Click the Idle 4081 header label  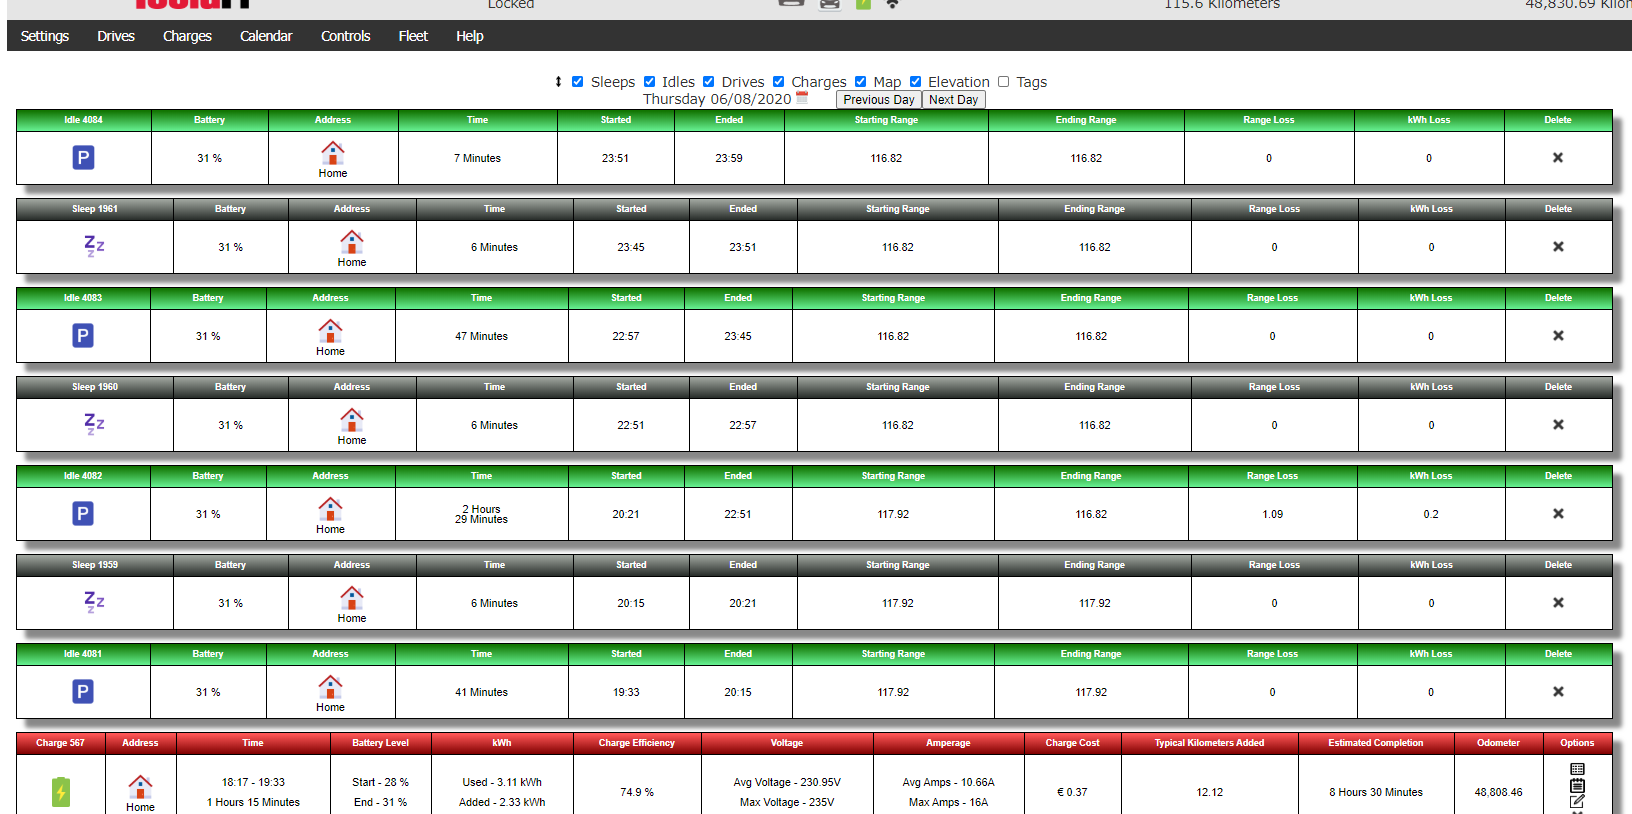tap(83, 654)
